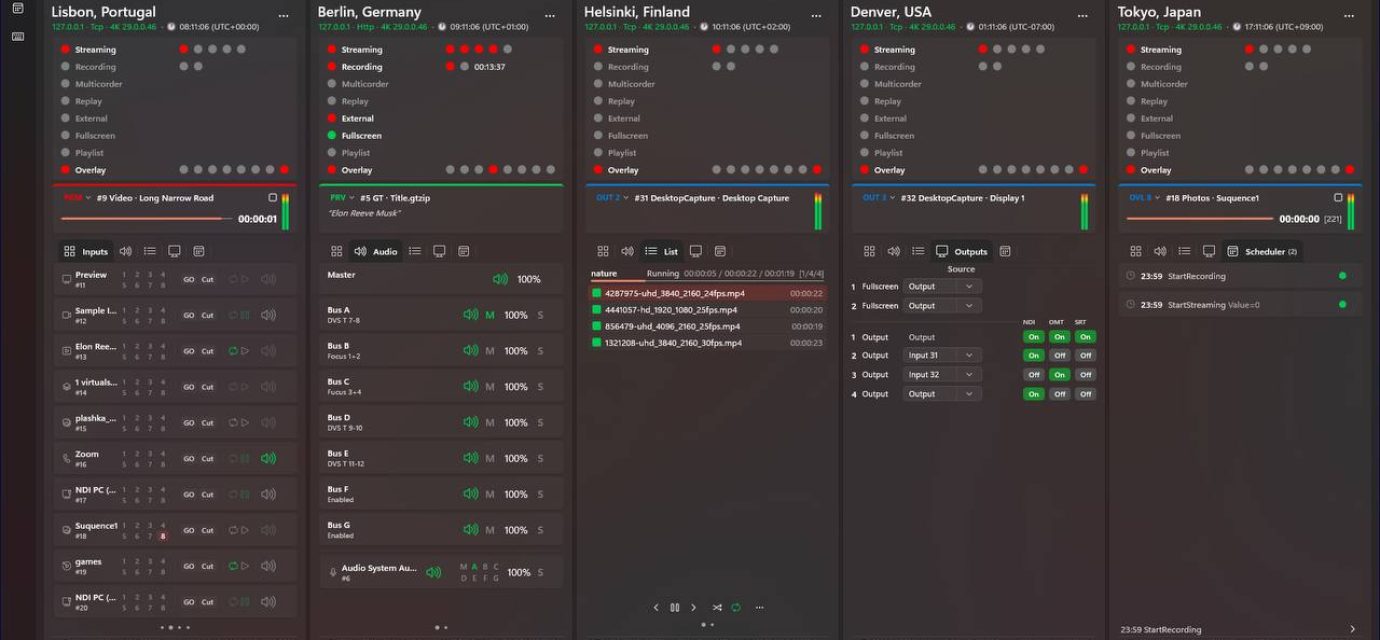The width and height of the screenshot is (1380, 640).
Task: Open the List tab in Tokyo panel
Action: (1184, 252)
